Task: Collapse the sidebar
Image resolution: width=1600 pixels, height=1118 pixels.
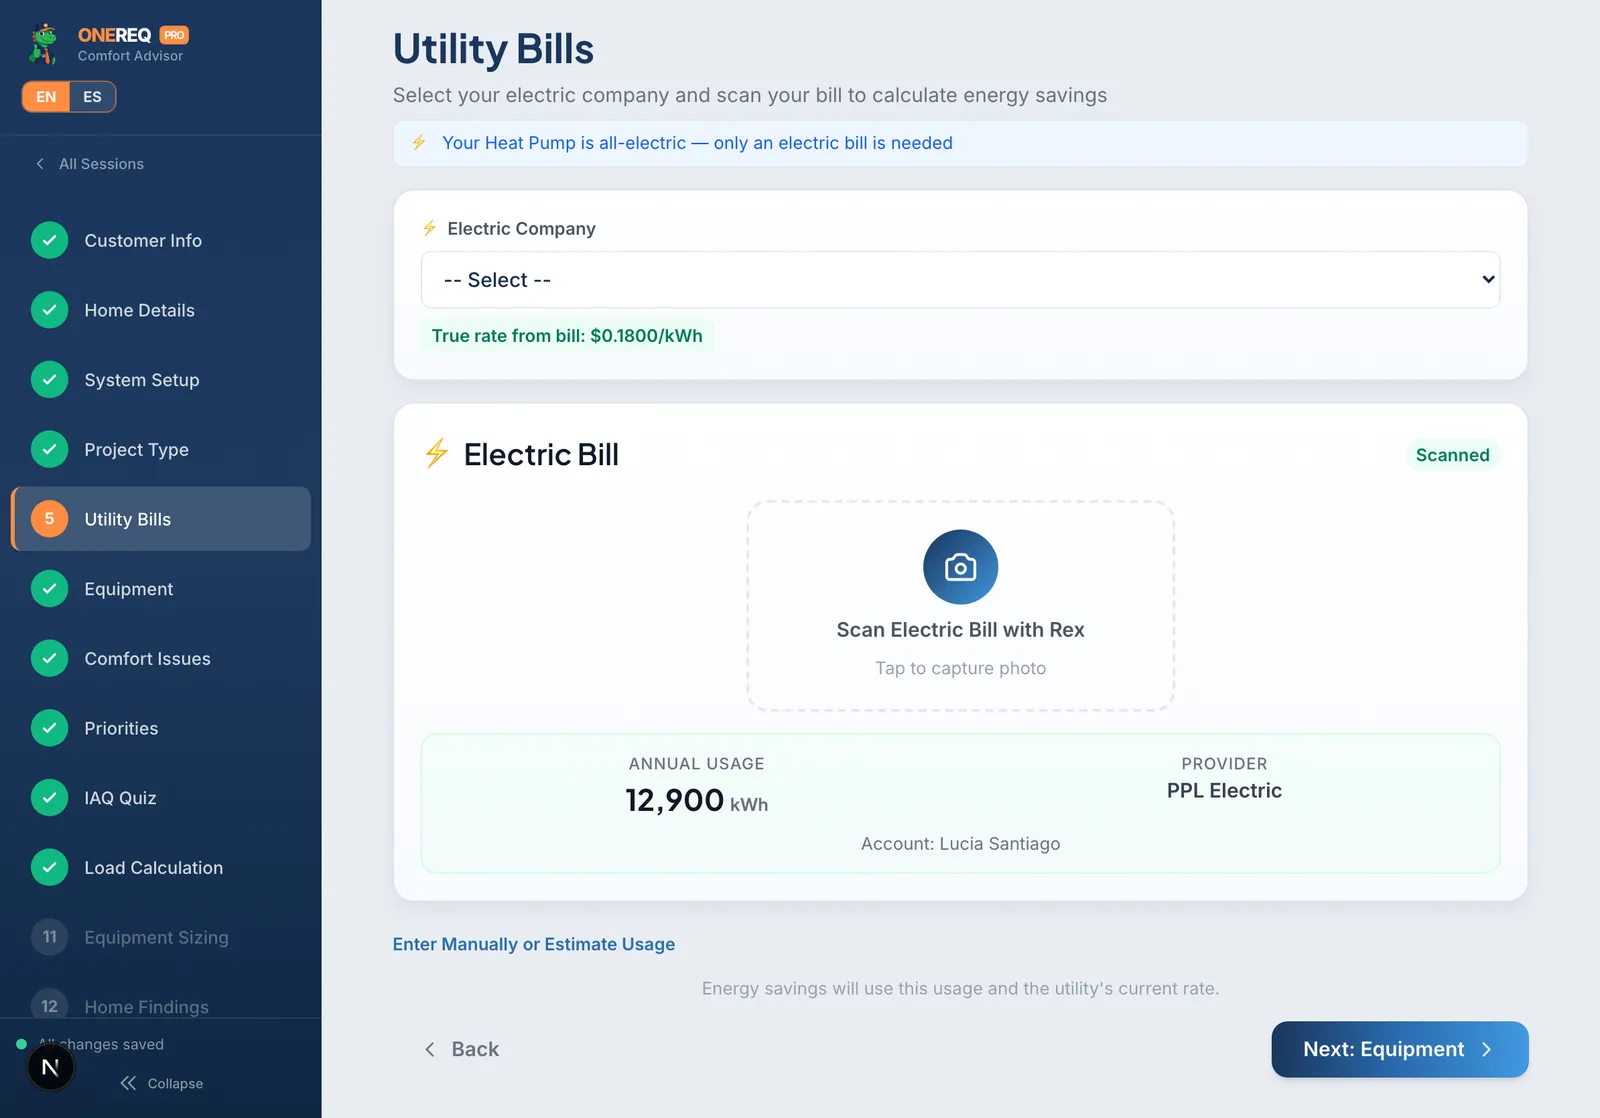Action: coord(161,1083)
